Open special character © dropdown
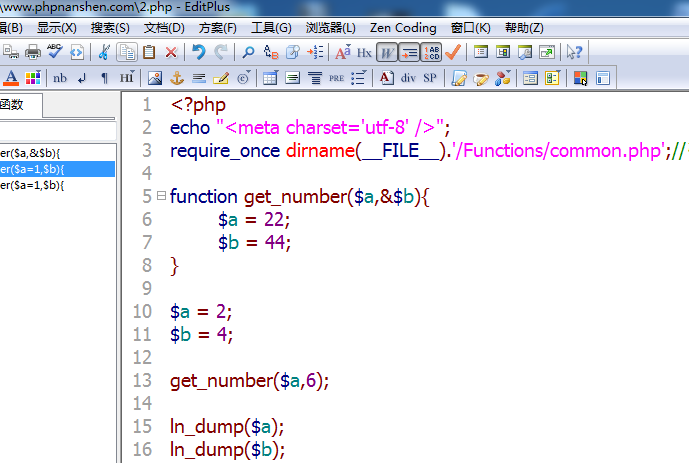This screenshot has height=463, width=689. pyautogui.click(x=243, y=78)
